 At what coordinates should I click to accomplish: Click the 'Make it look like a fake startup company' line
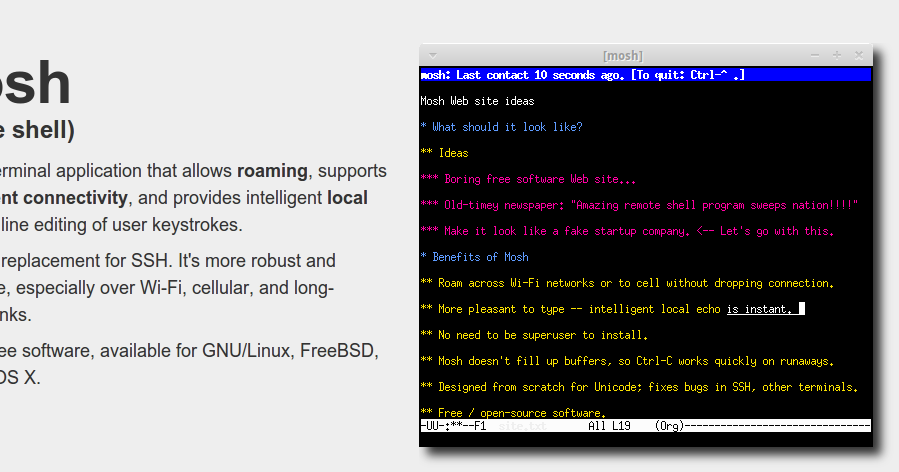click(627, 231)
